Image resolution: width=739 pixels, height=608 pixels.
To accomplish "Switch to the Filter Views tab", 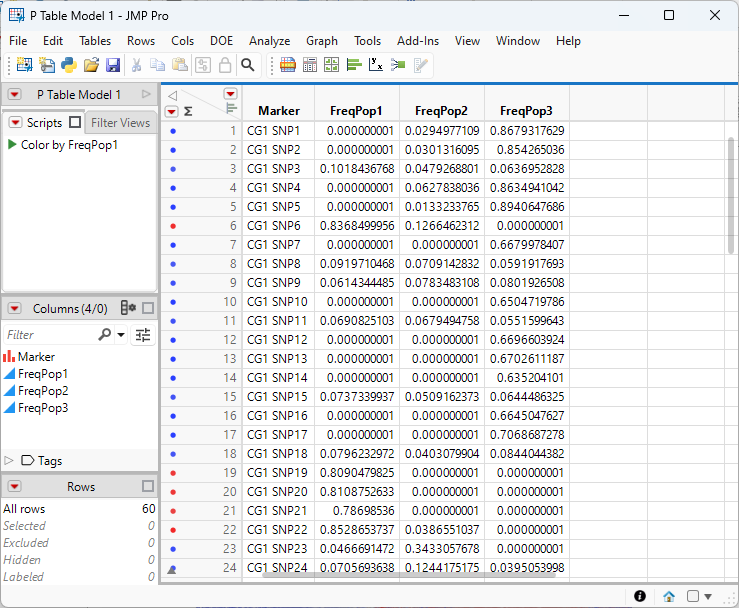I will [x=120, y=123].
